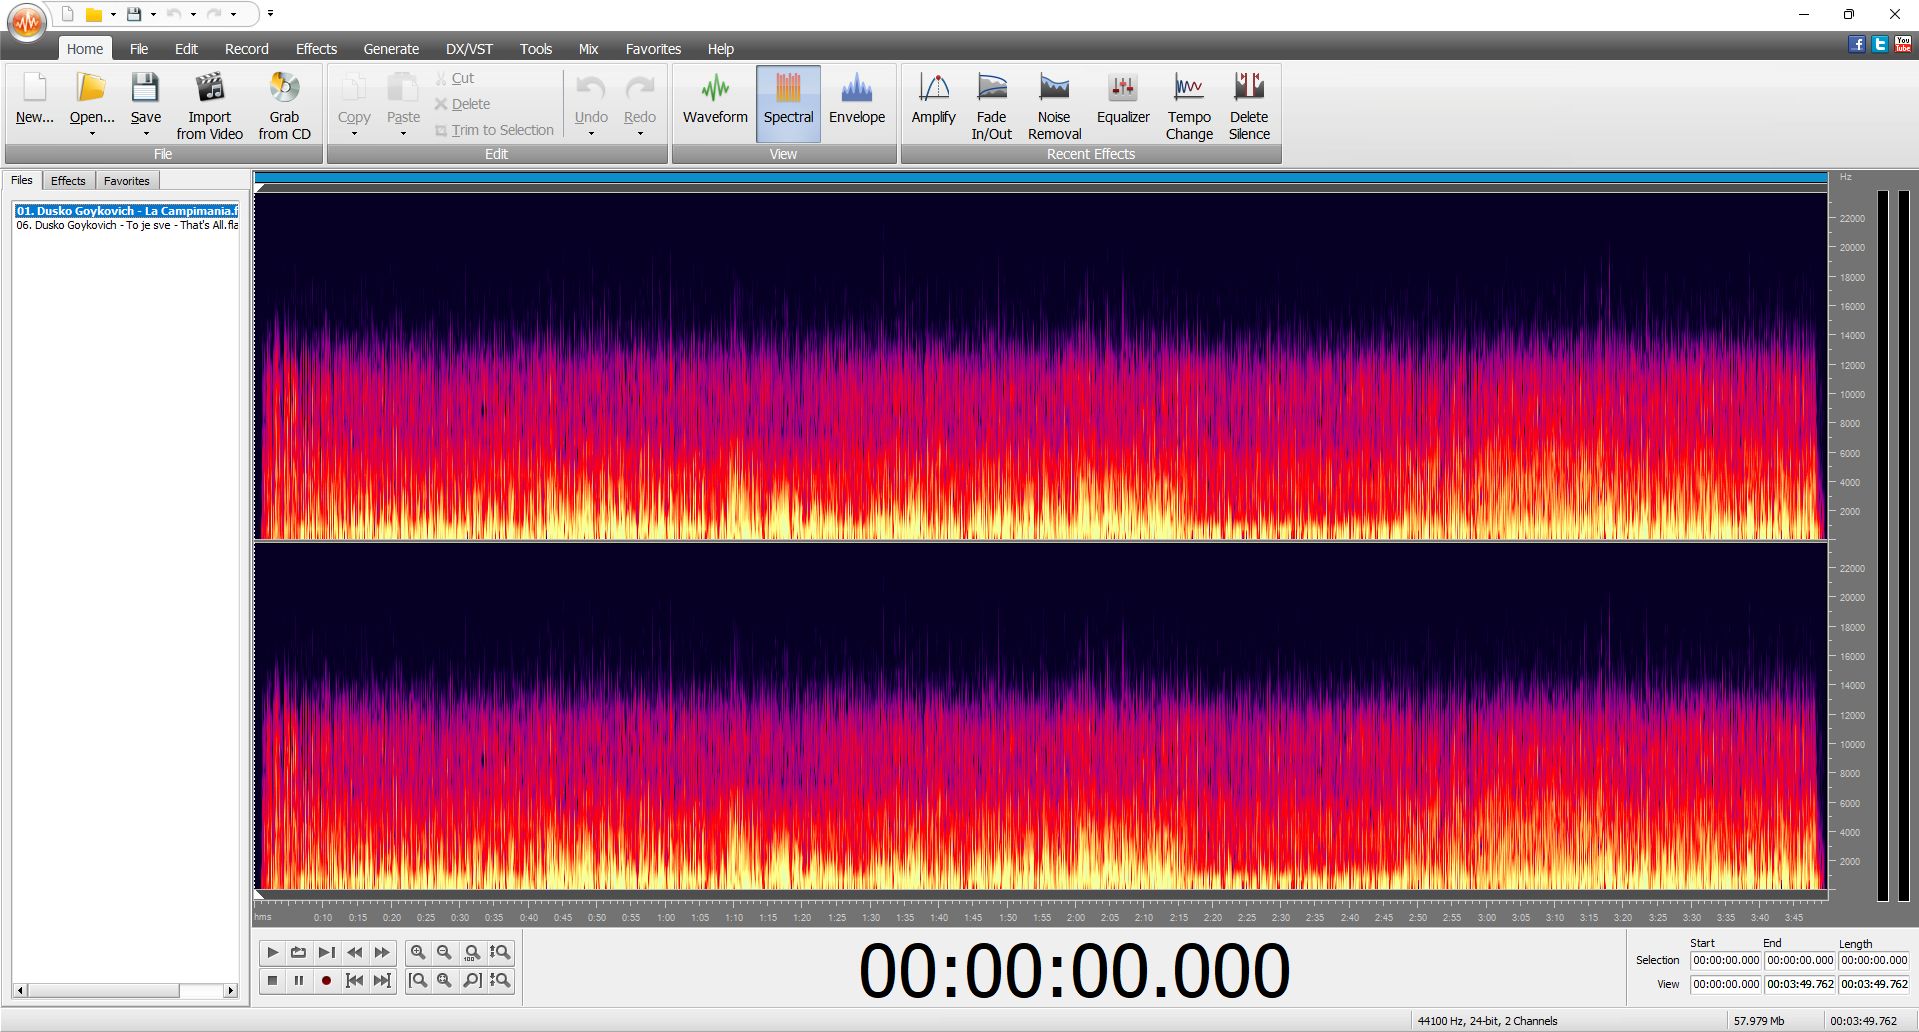Open the Noise Removal effect

pos(1054,106)
